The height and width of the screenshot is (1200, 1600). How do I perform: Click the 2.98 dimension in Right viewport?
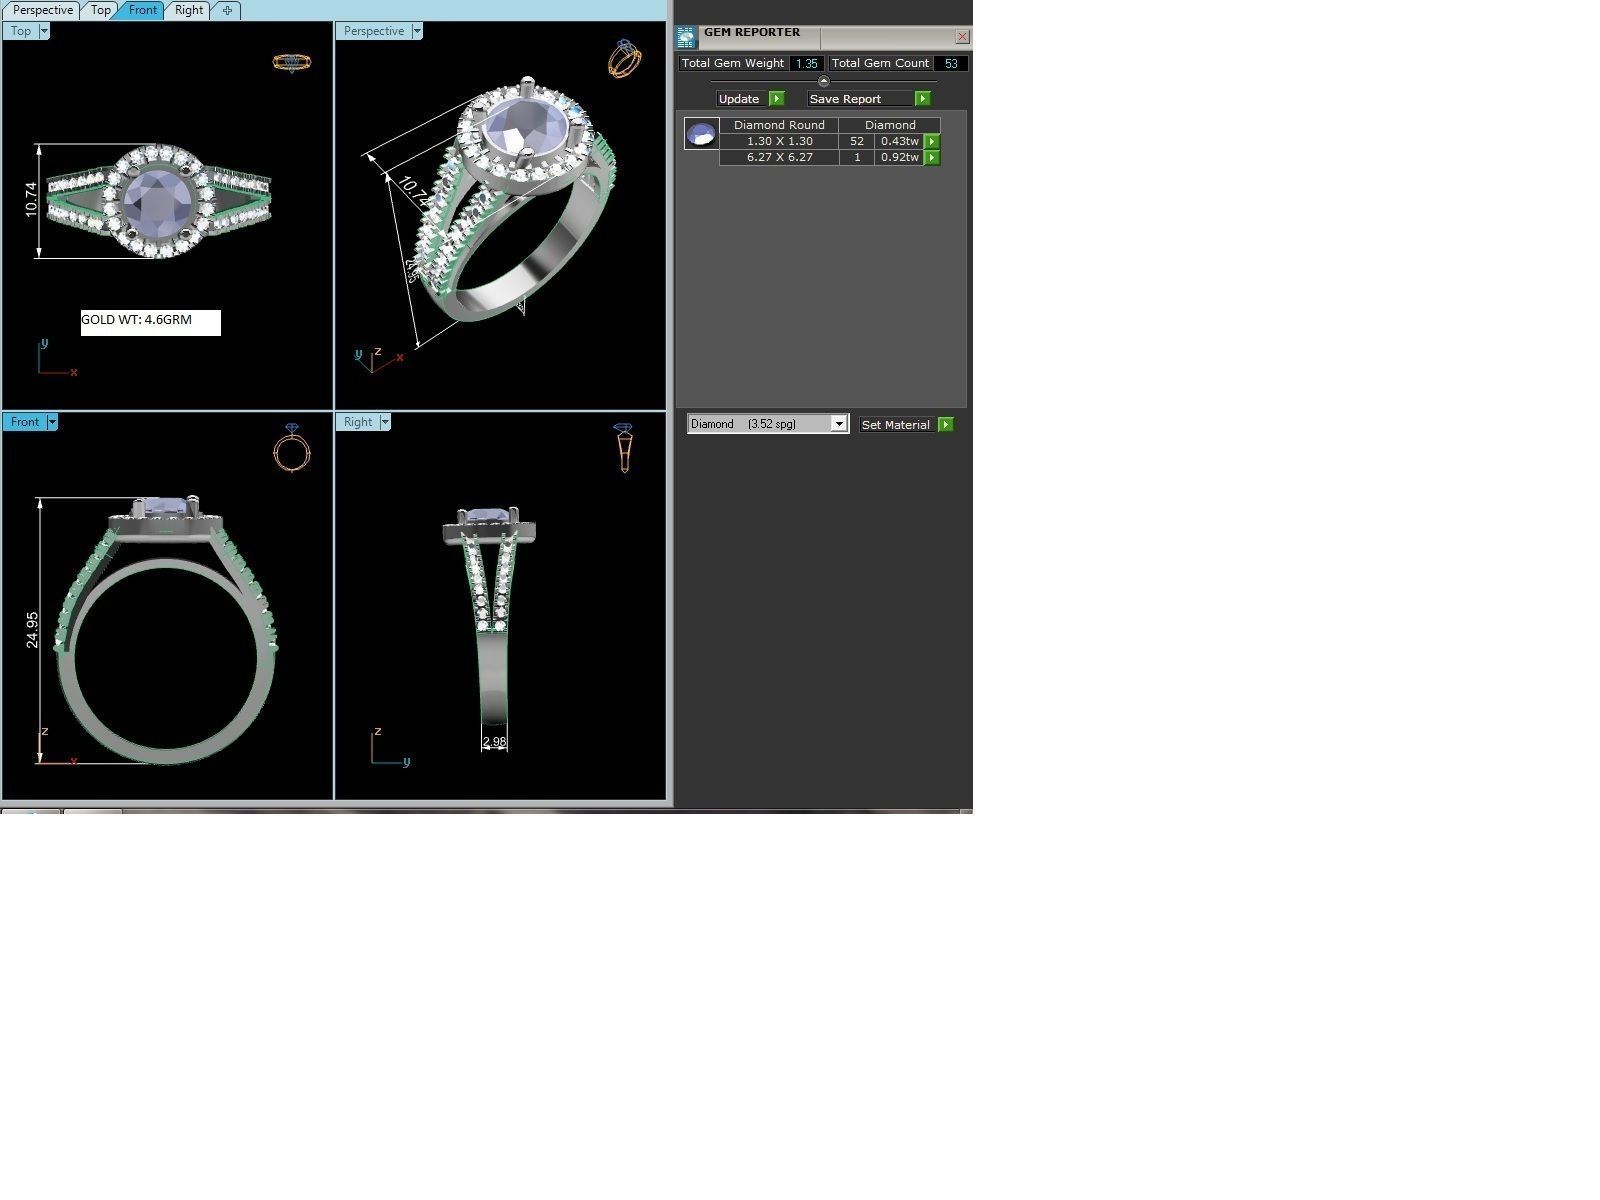click(x=495, y=742)
